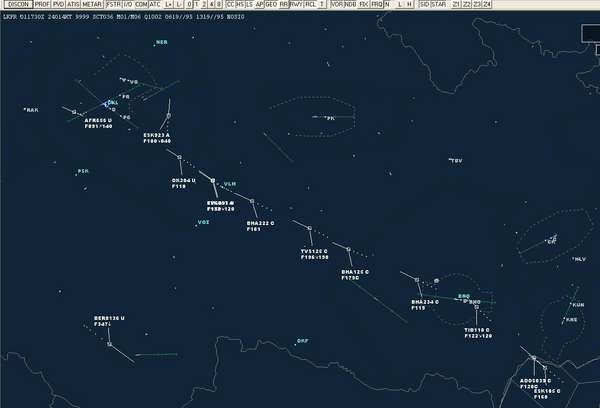The image size is (600, 408).
Task: Open the STAR procedures list
Action: 439,5
